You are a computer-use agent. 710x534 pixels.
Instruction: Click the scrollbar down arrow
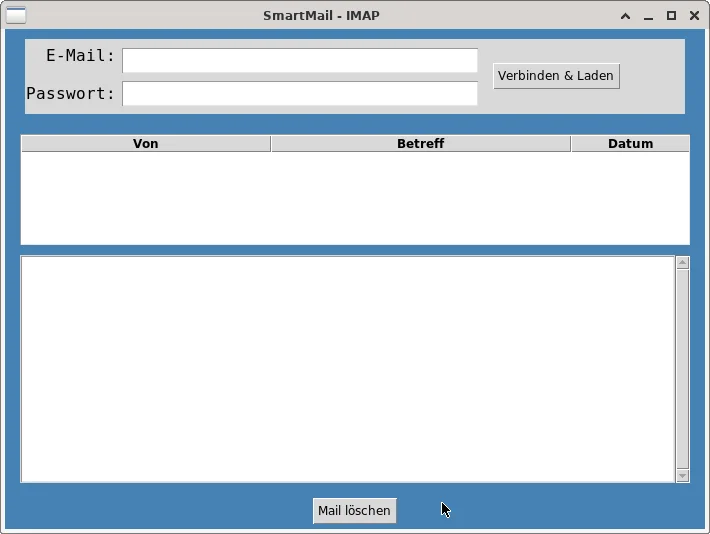[x=682, y=476]
